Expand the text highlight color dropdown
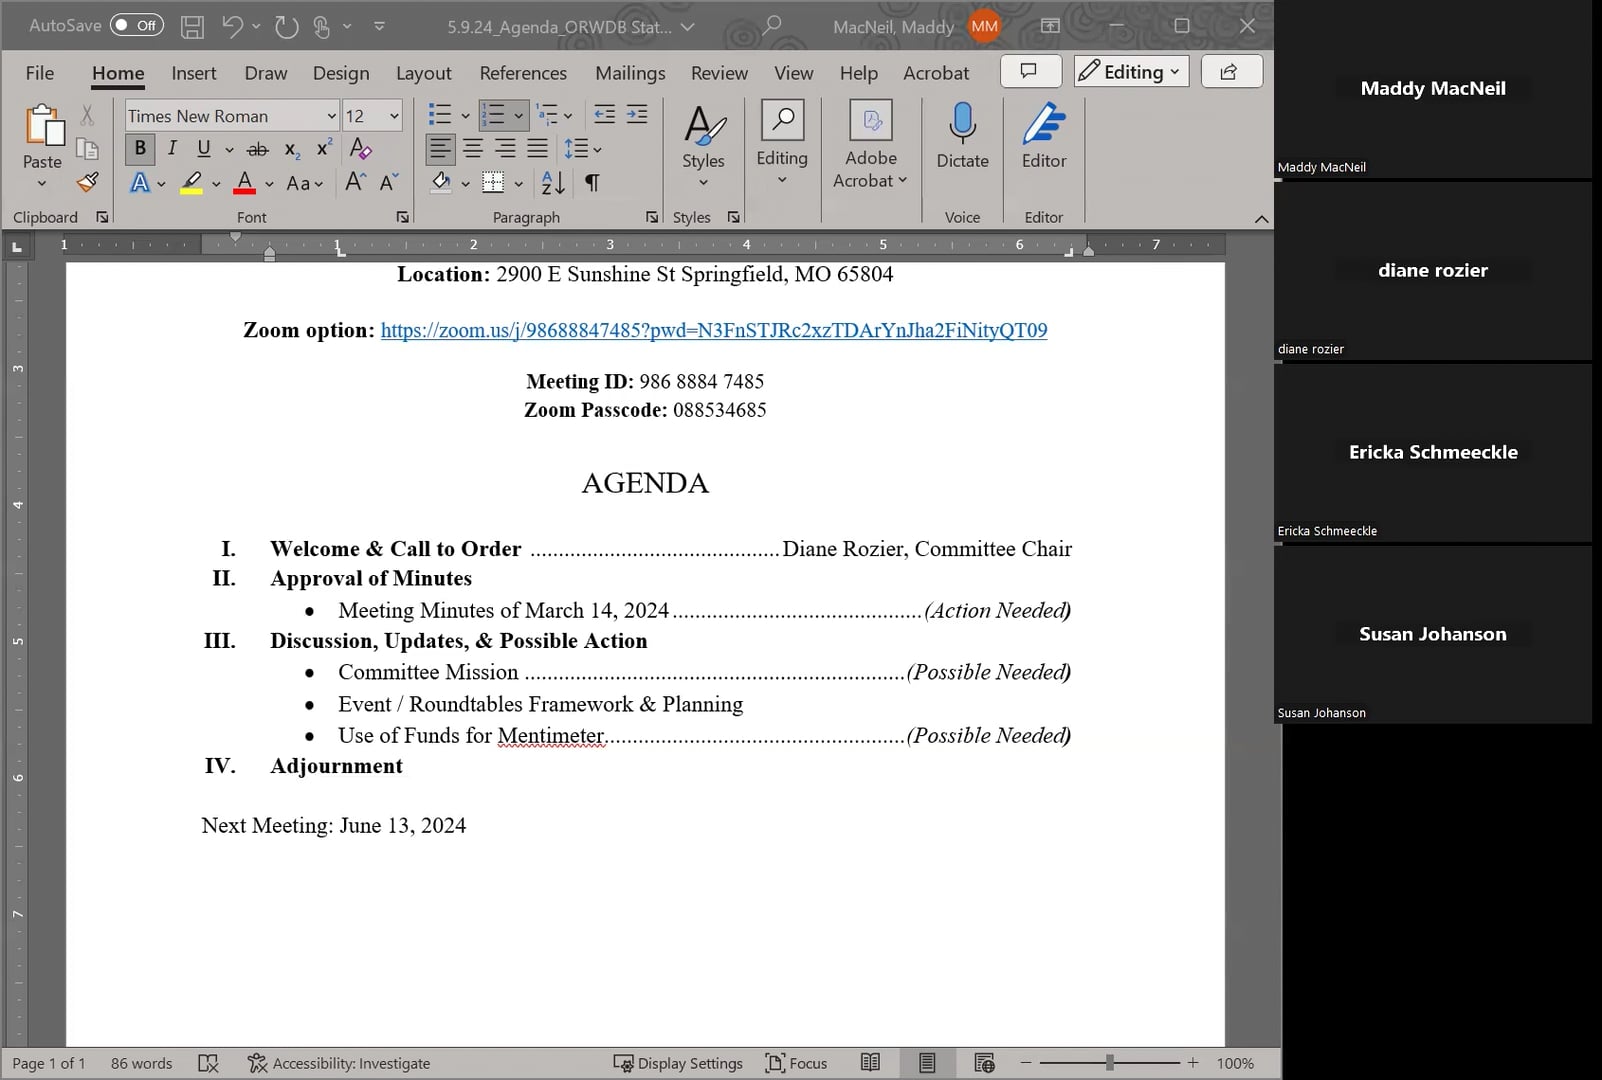 [x=213, y=183]
